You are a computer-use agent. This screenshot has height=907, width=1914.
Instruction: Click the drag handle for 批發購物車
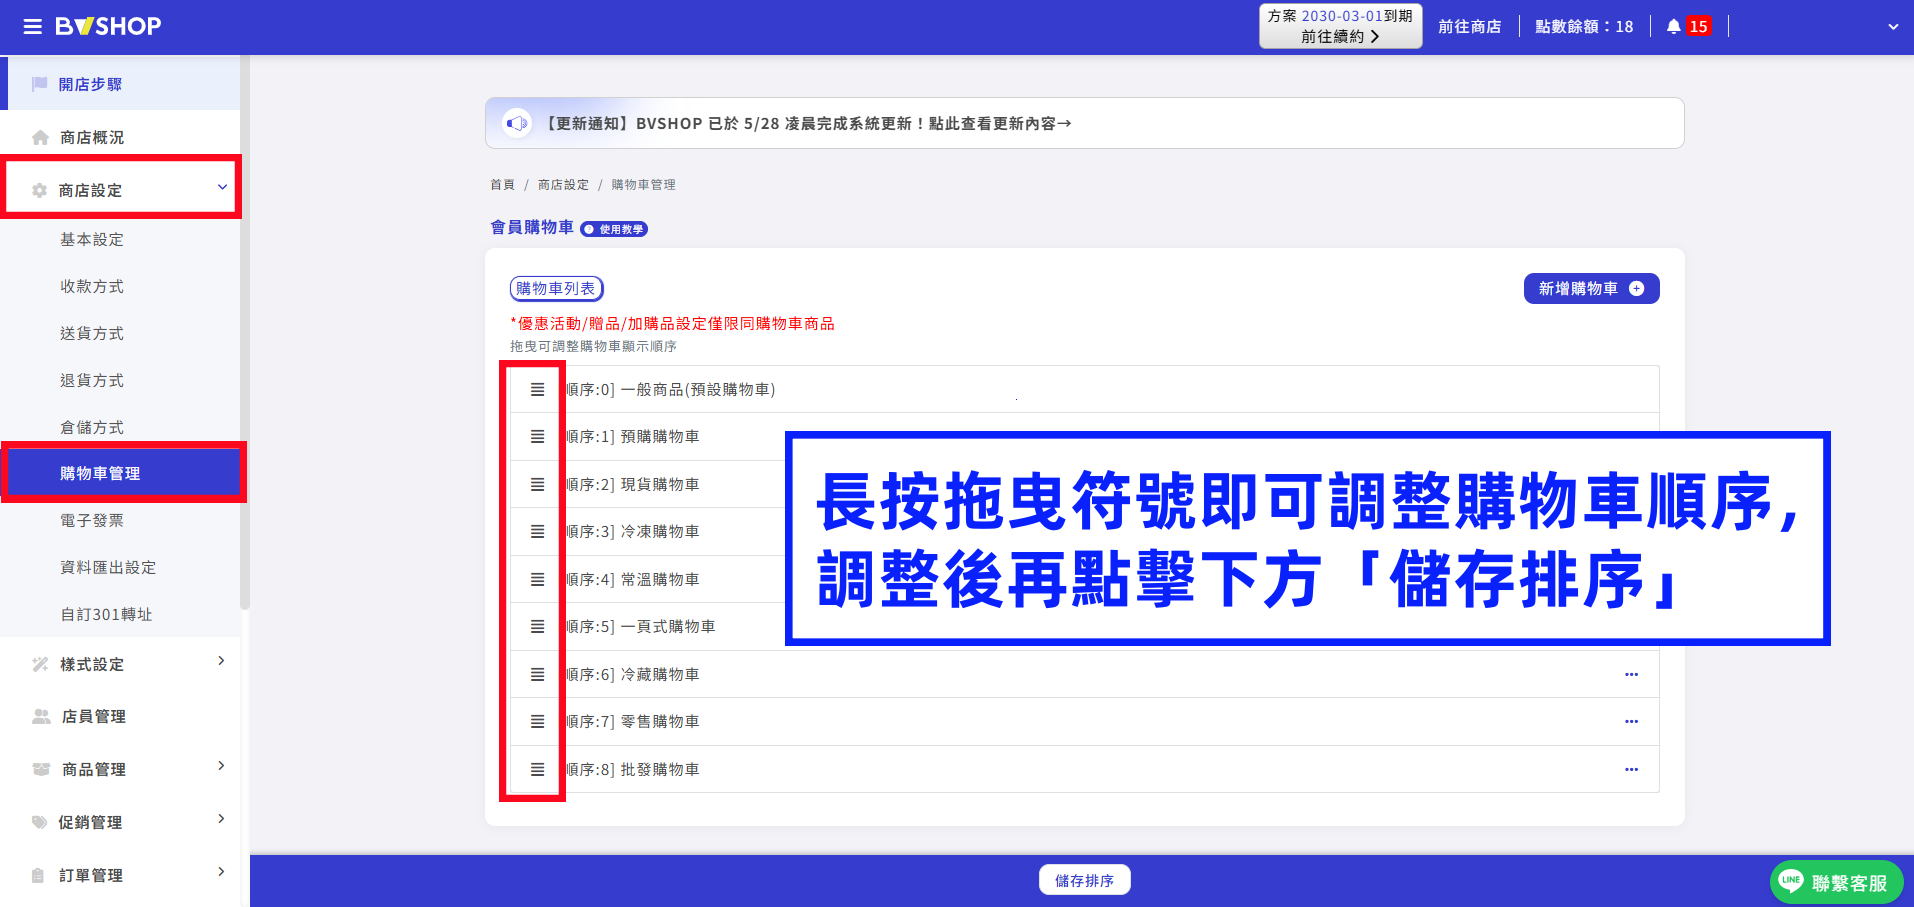tap(537, 769)
